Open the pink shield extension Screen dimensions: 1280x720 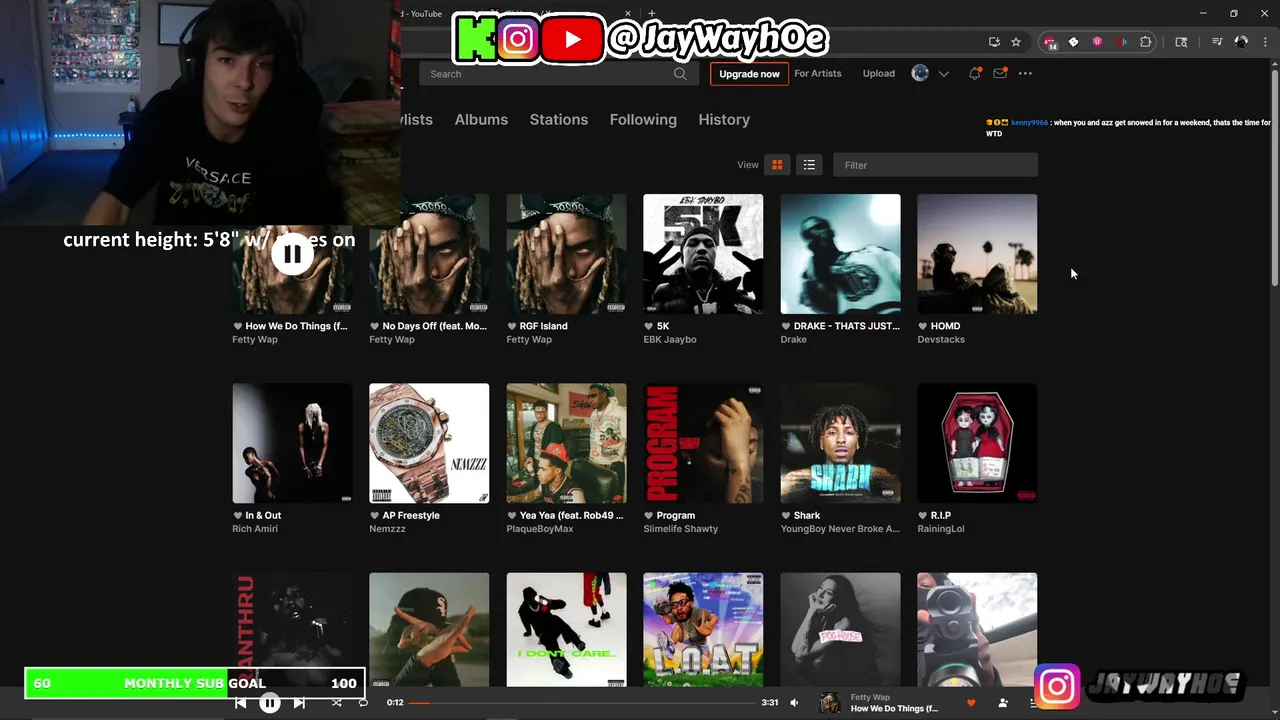(1097, 42)
